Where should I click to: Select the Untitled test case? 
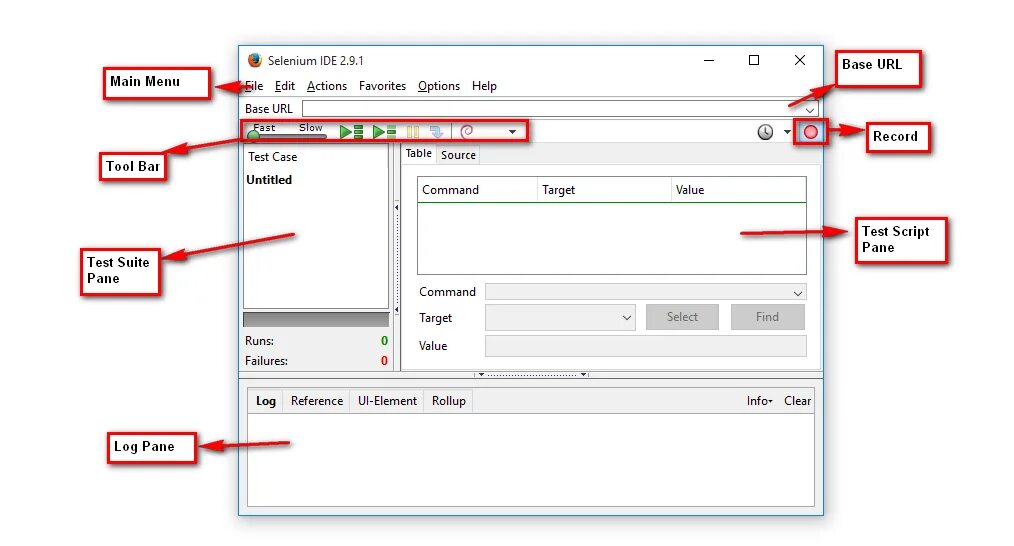[269, 180]
